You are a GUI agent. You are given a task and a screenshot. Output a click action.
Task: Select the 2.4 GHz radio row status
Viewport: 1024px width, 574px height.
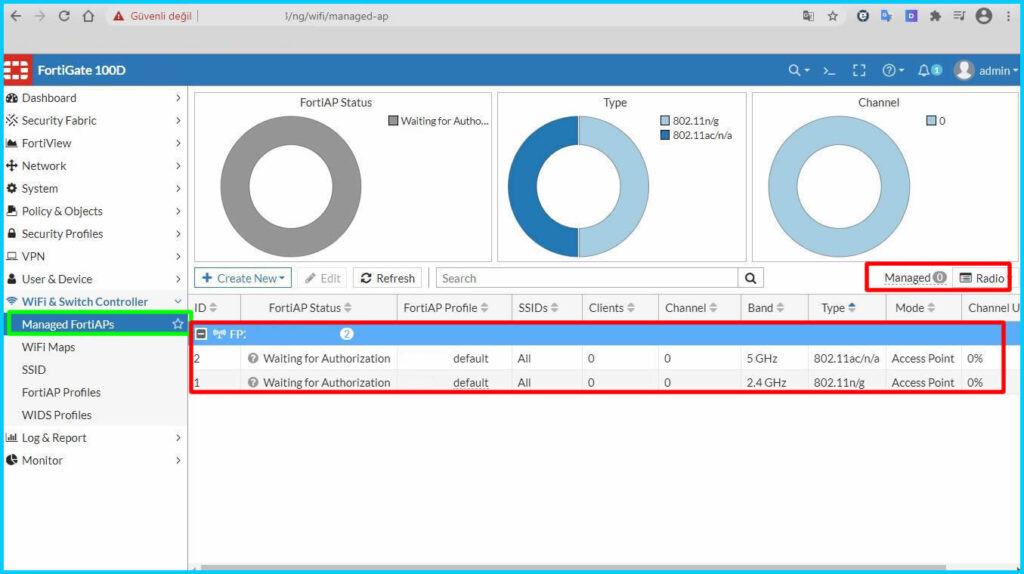pos(319,383)
